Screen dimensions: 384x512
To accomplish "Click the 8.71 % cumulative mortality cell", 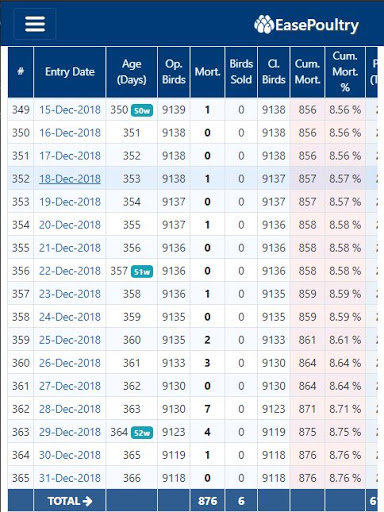I will (345, 409).
